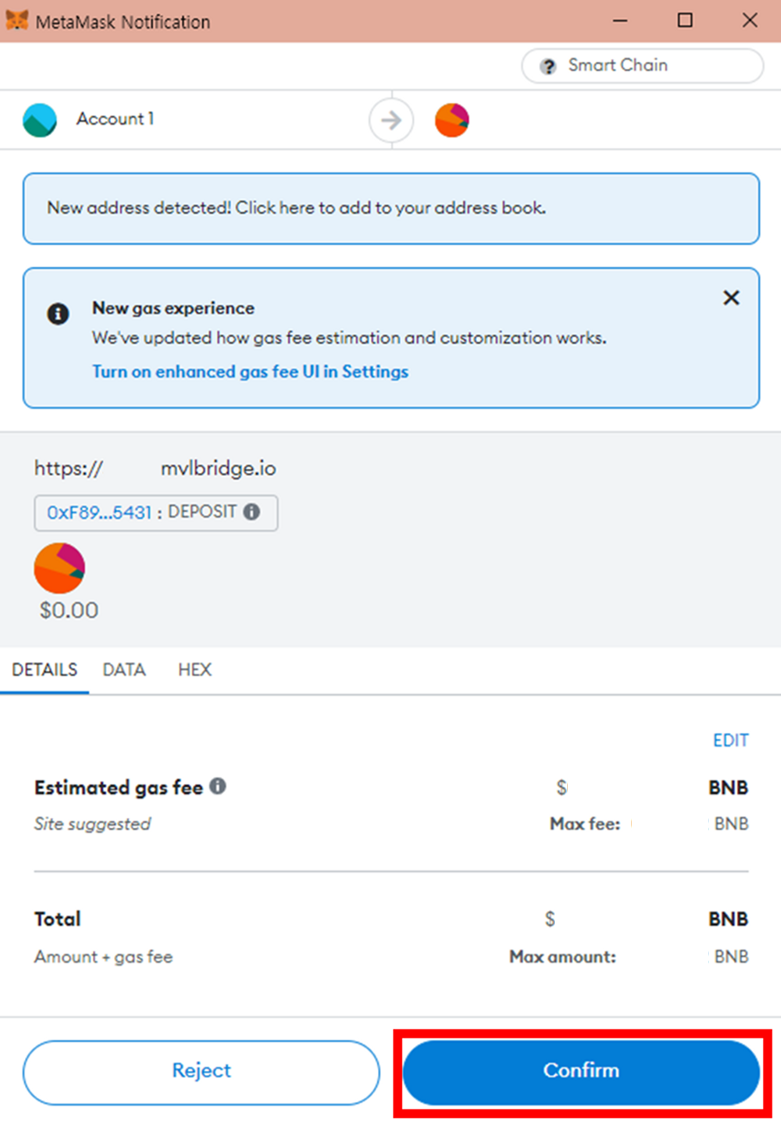Screen dimensions: 781x1125
Task: Click the MetaMask fox icon in title bar
Action: point(17,21)
